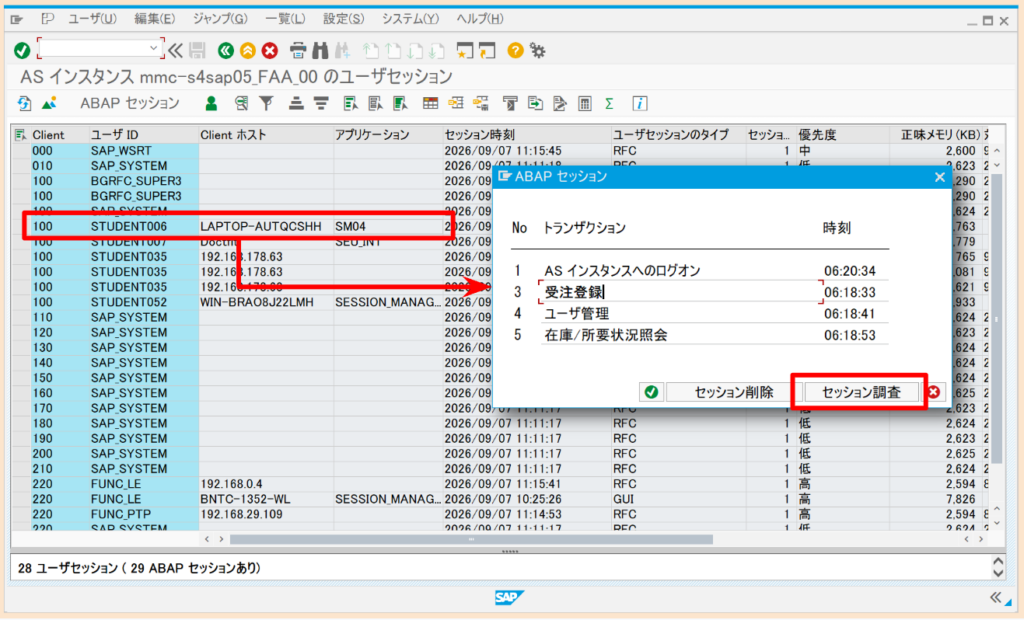Viewport: 1024px width, 620px height.
Task: Click the Sort Ascending icon
Action: tap(296, 103)
